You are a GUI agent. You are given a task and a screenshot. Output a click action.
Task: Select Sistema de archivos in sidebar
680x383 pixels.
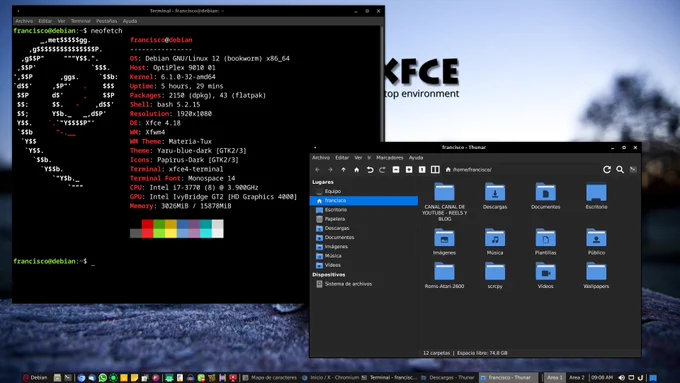coord(363,284)
